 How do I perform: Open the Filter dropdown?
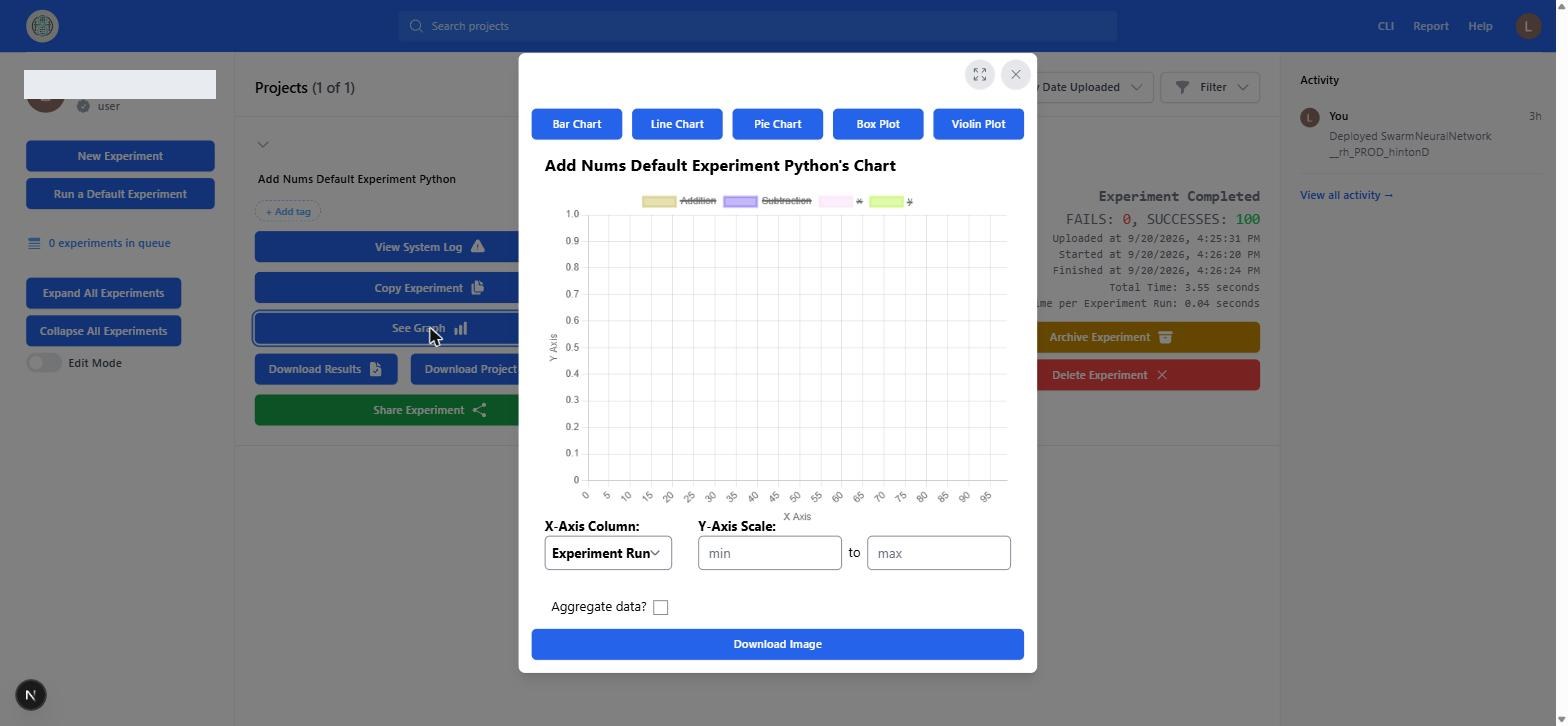coord(1210,87)
